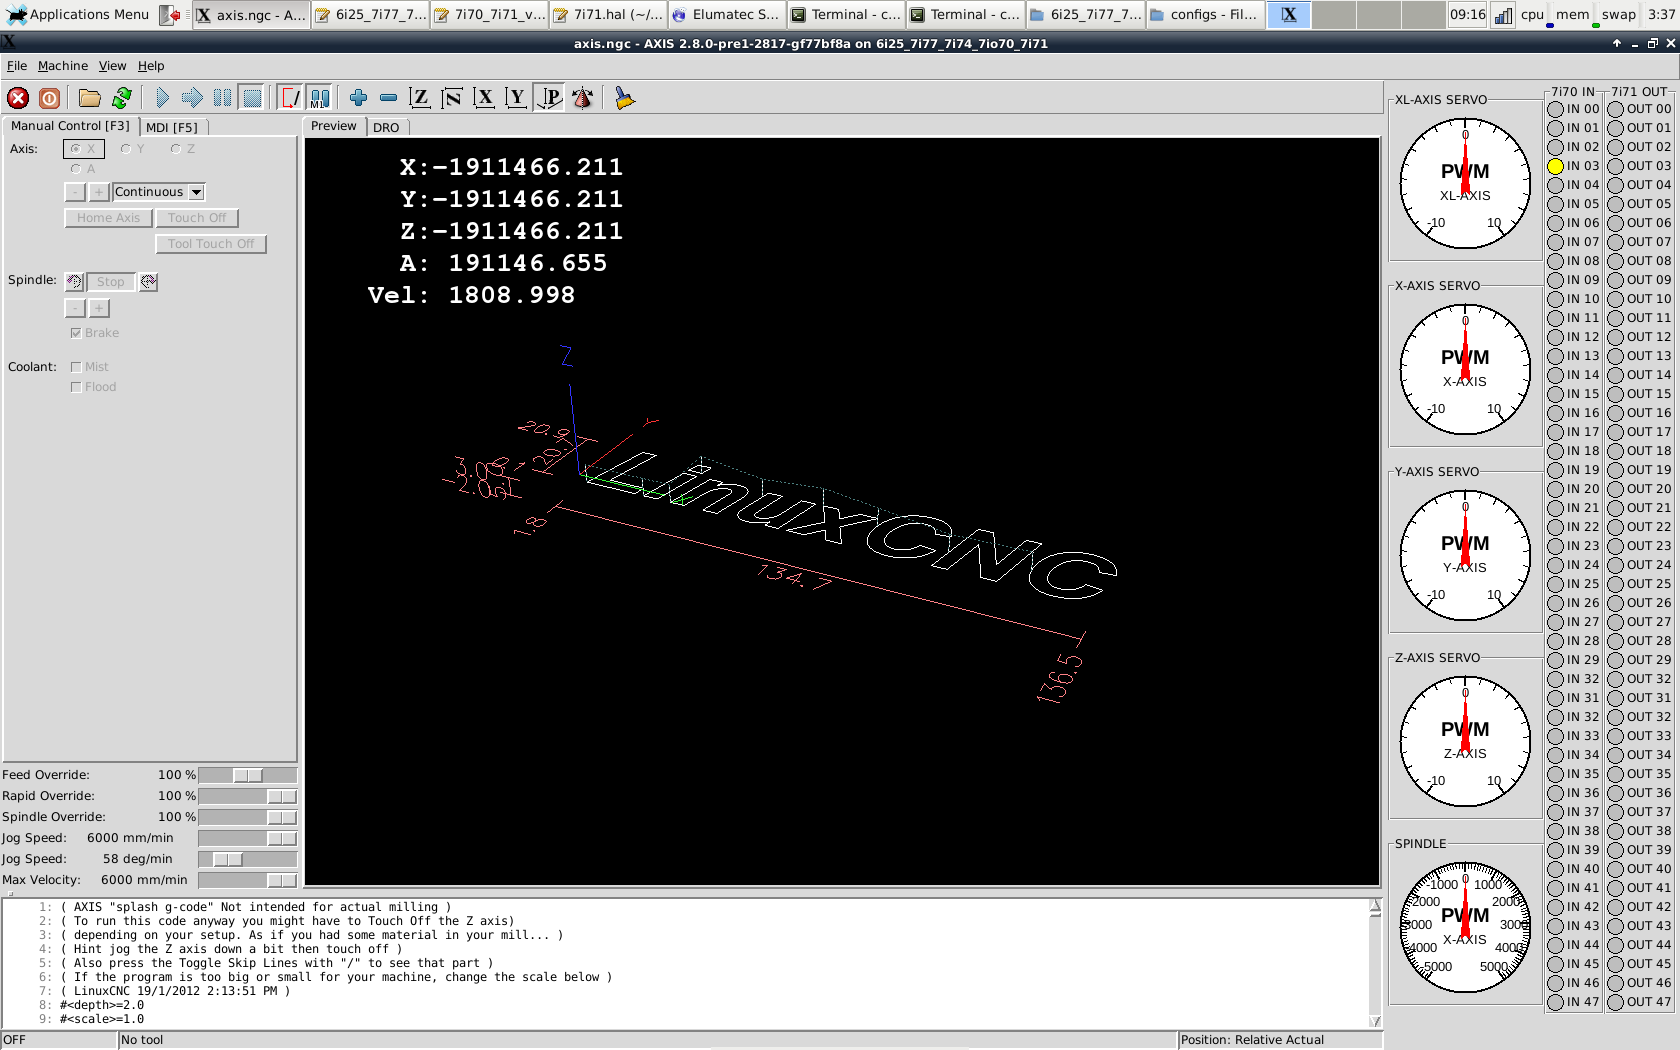Viewport: 1680px width, 1050px height.
Task: Increase spindle speed plus button
Action: click(x=99, y=308)
